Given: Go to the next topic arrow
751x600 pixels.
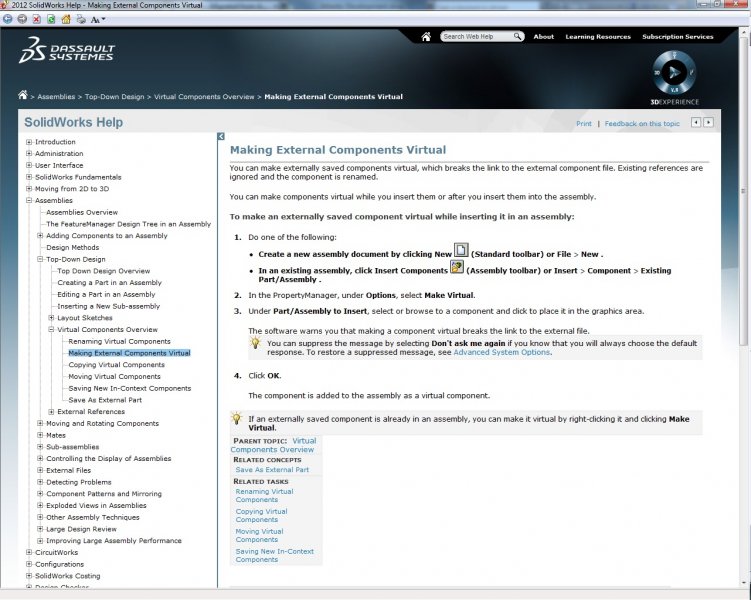Looking at the screenshot, I should (708, 123).
